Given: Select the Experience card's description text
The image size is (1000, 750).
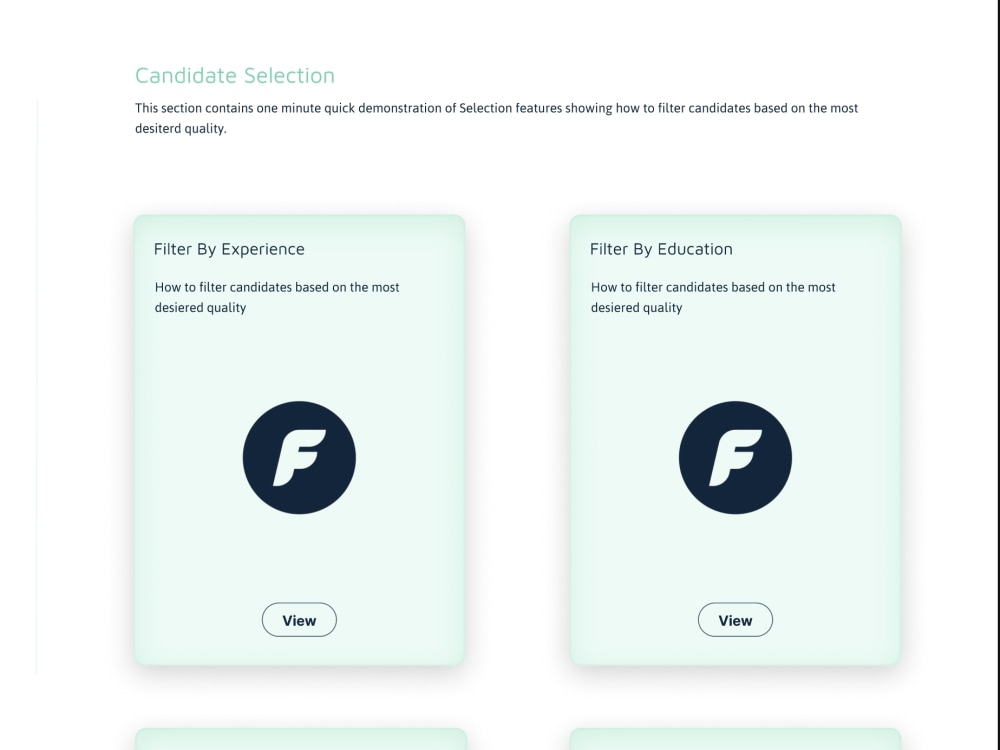Looking at the screenshot, I should (277, 297).
